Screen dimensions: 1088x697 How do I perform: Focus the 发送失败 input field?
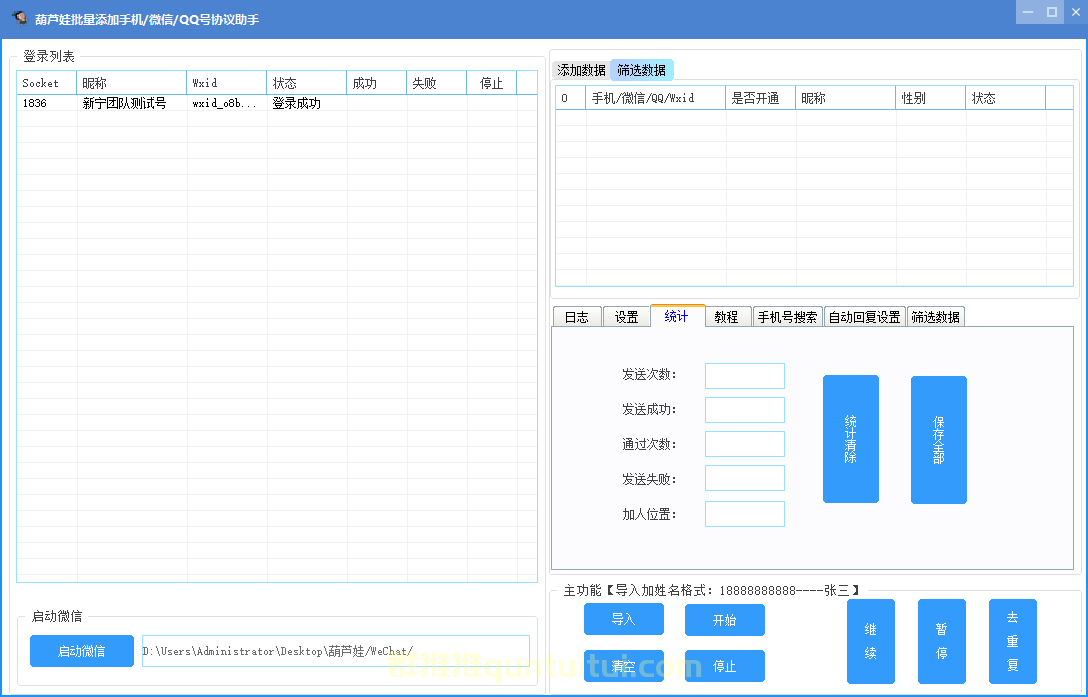745,478
